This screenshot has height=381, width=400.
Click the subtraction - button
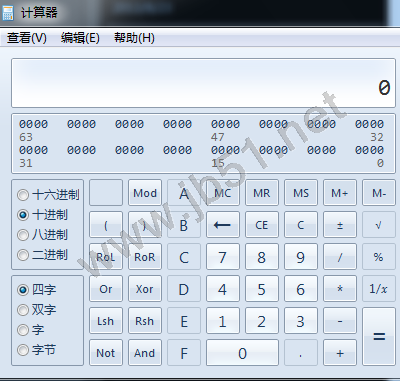pos(340,321)
